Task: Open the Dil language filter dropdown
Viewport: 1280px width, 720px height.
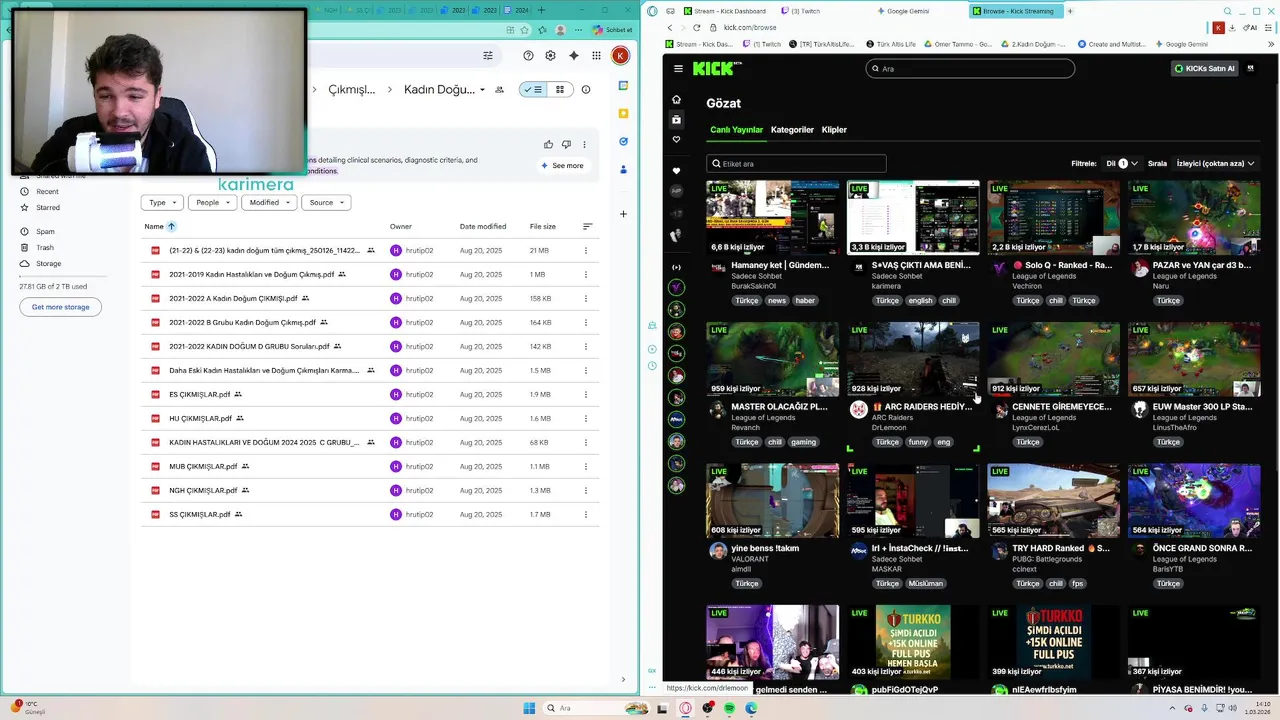Action: pos(1121,163)
